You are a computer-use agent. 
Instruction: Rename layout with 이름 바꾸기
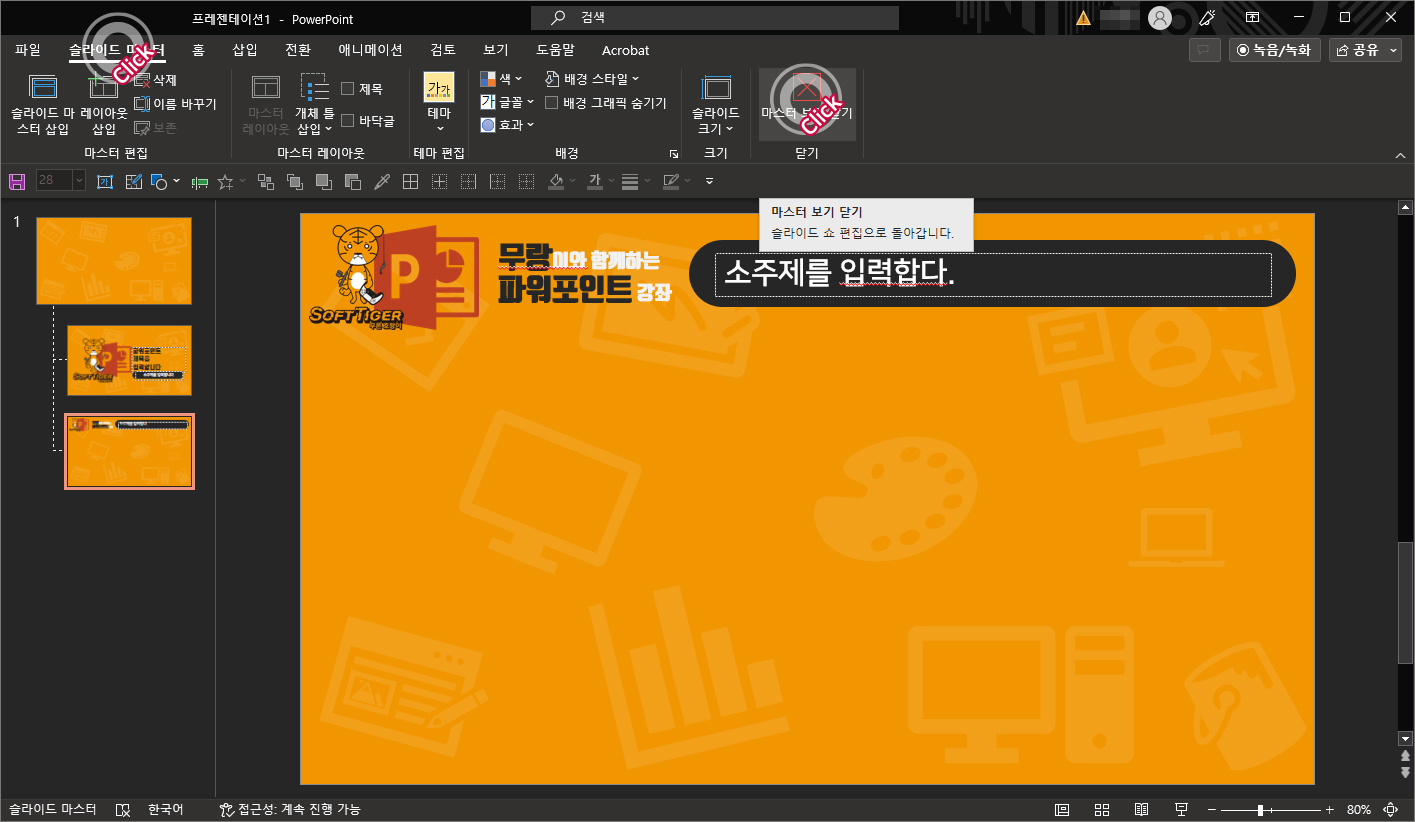coord(175,104)
